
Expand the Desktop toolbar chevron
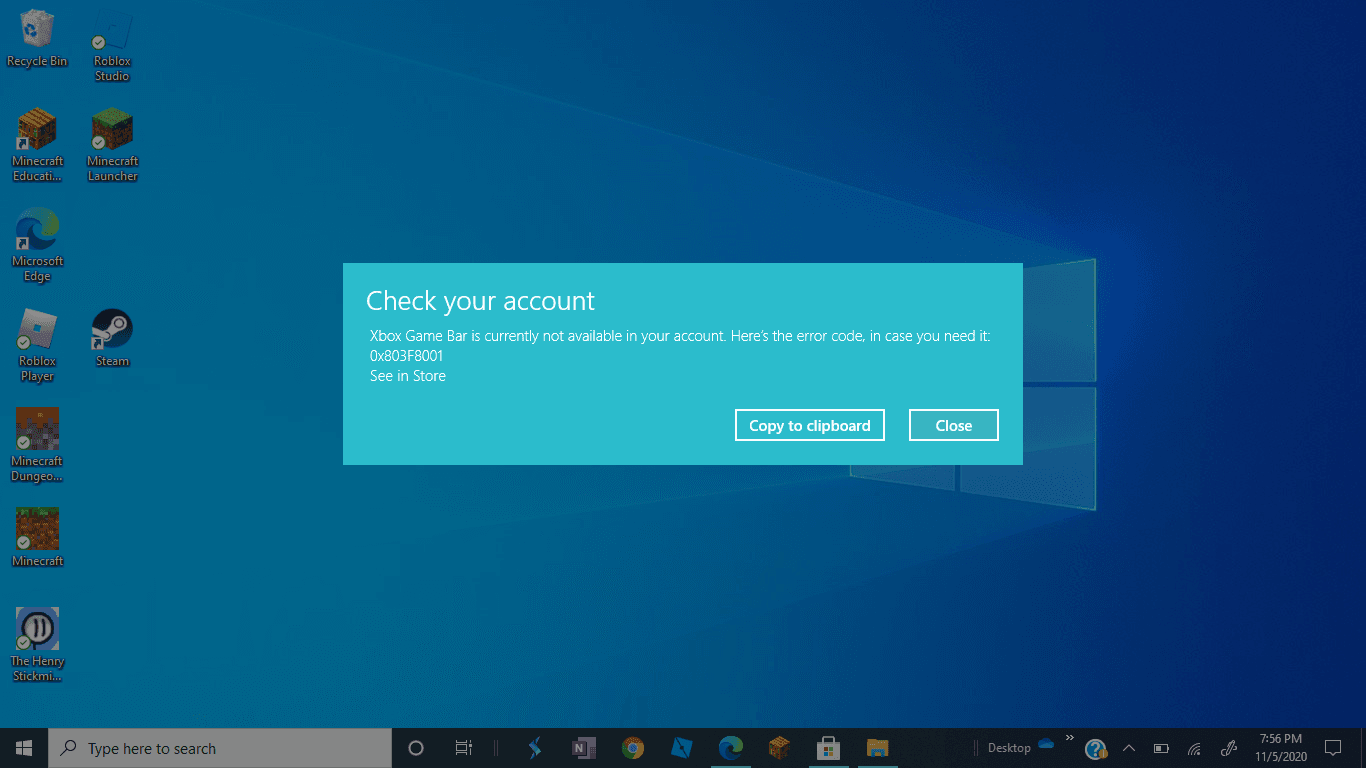point(1069,738)
